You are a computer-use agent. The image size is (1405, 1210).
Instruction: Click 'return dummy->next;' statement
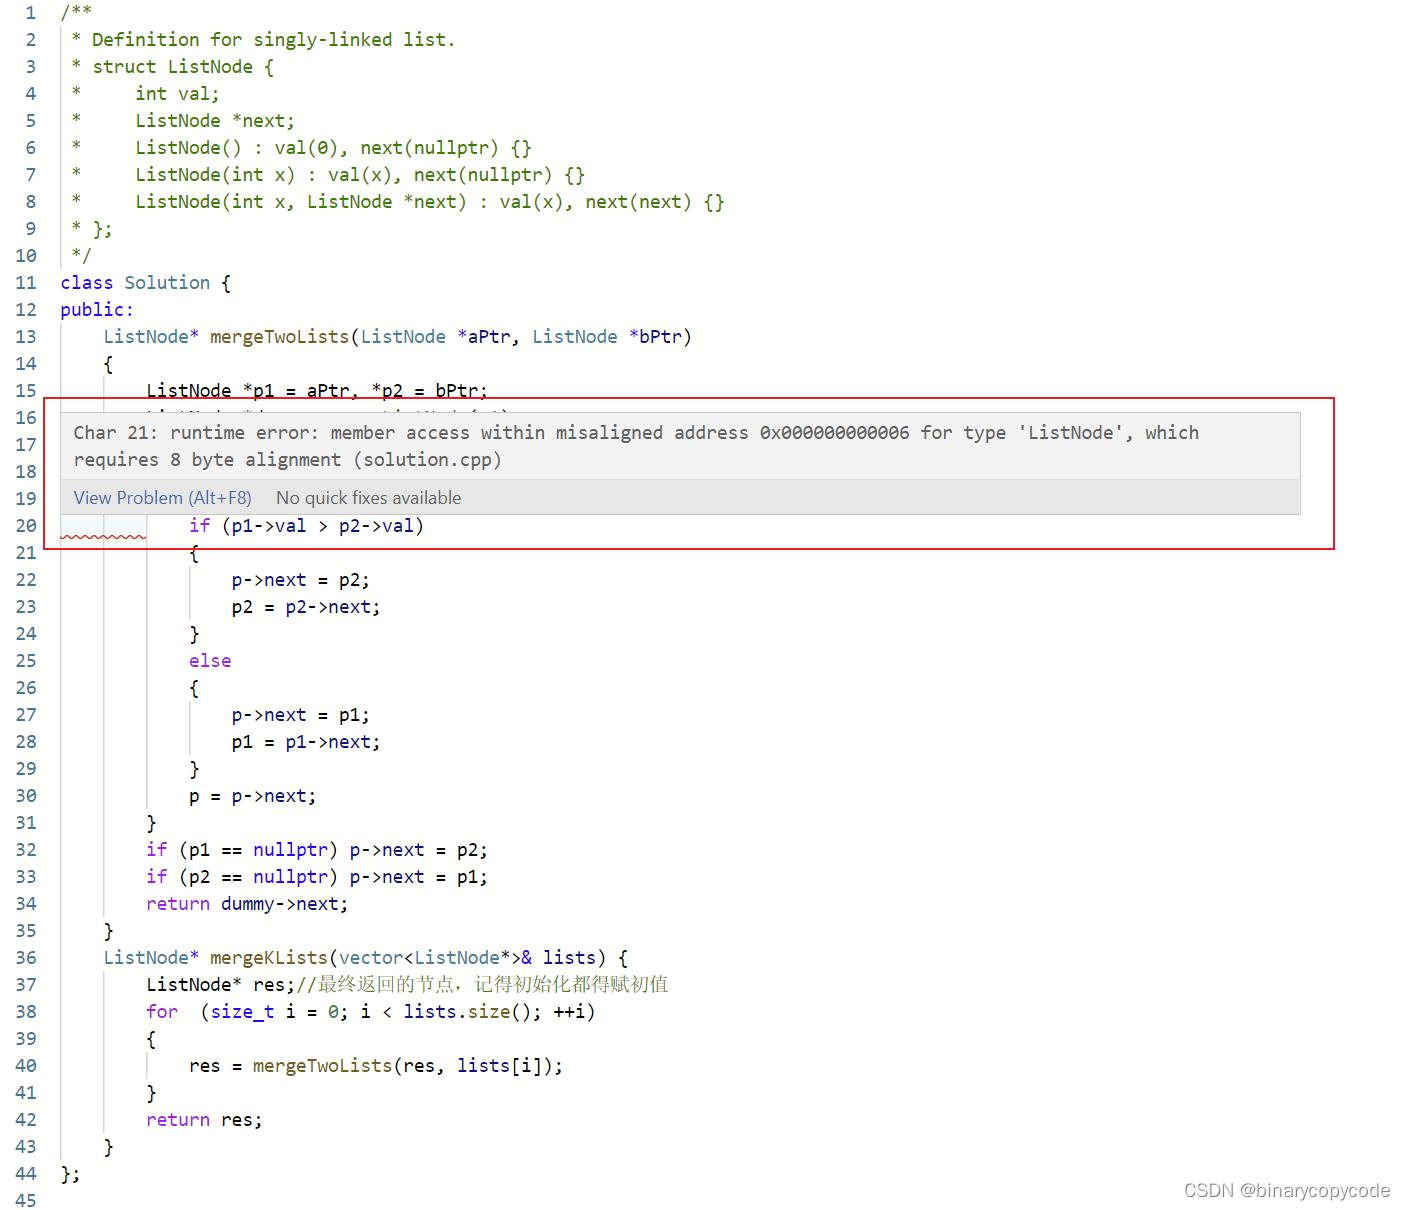[x=247, y=904]
